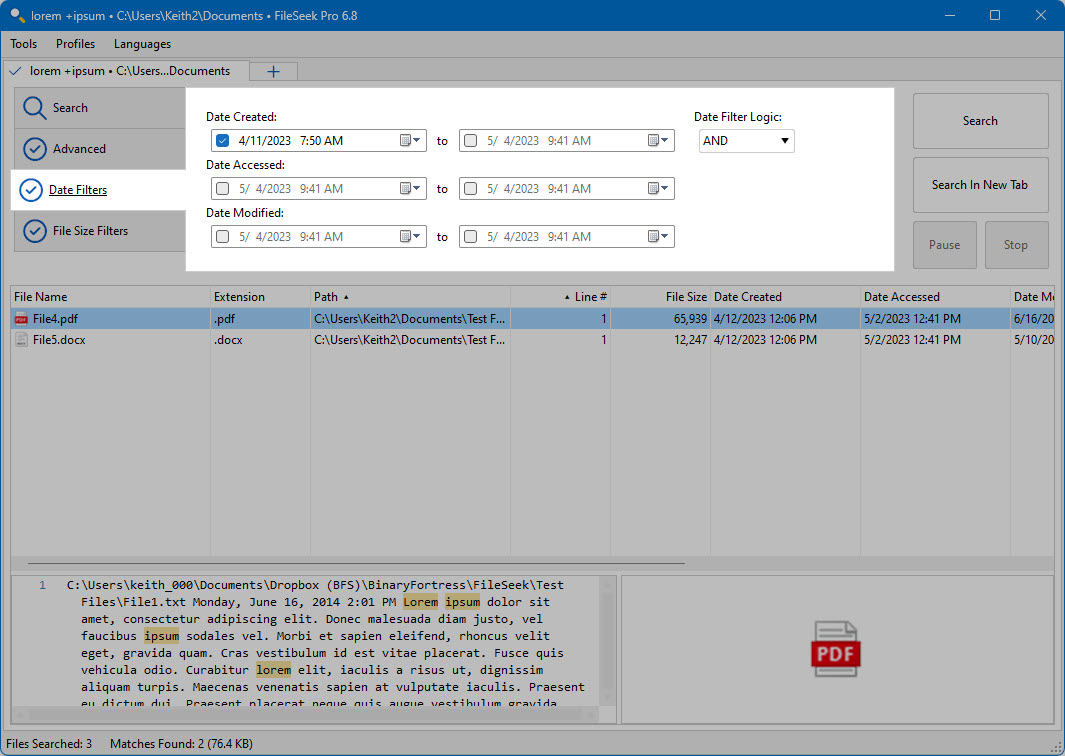Open the Tools menu

click(24, 43)
